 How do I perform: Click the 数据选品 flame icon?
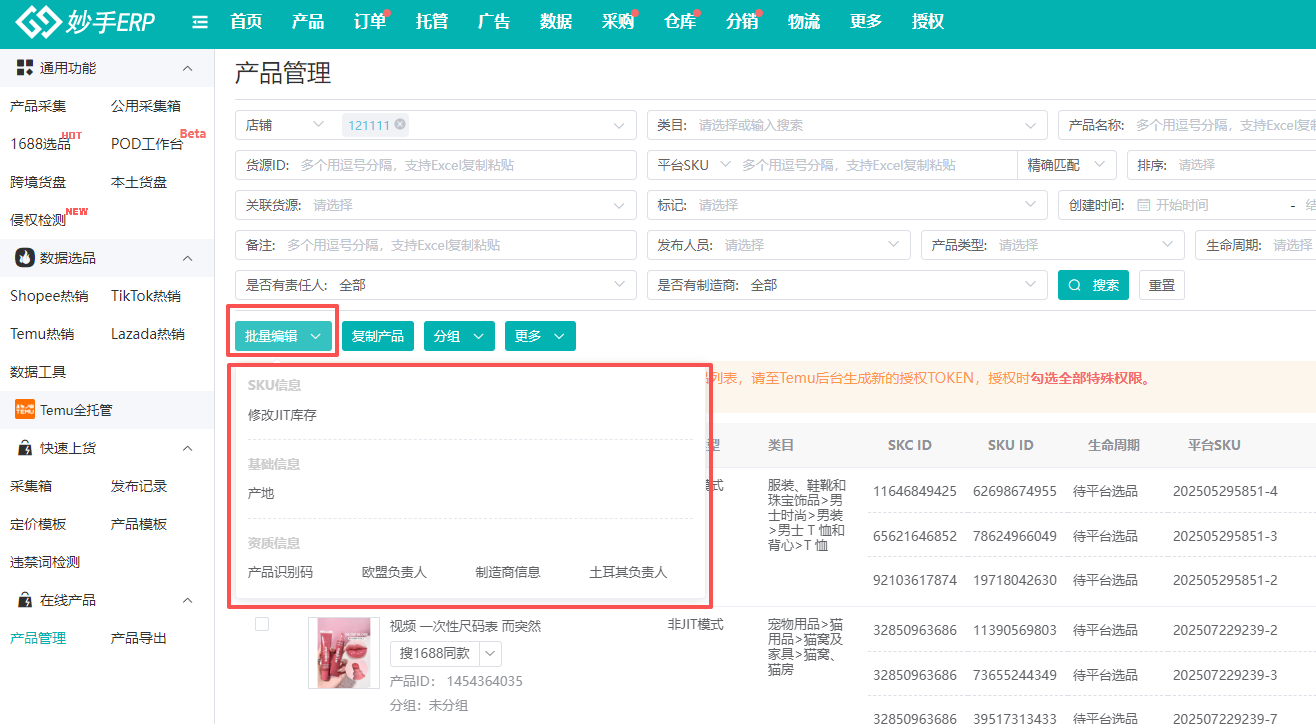click(x=25, y=258)
